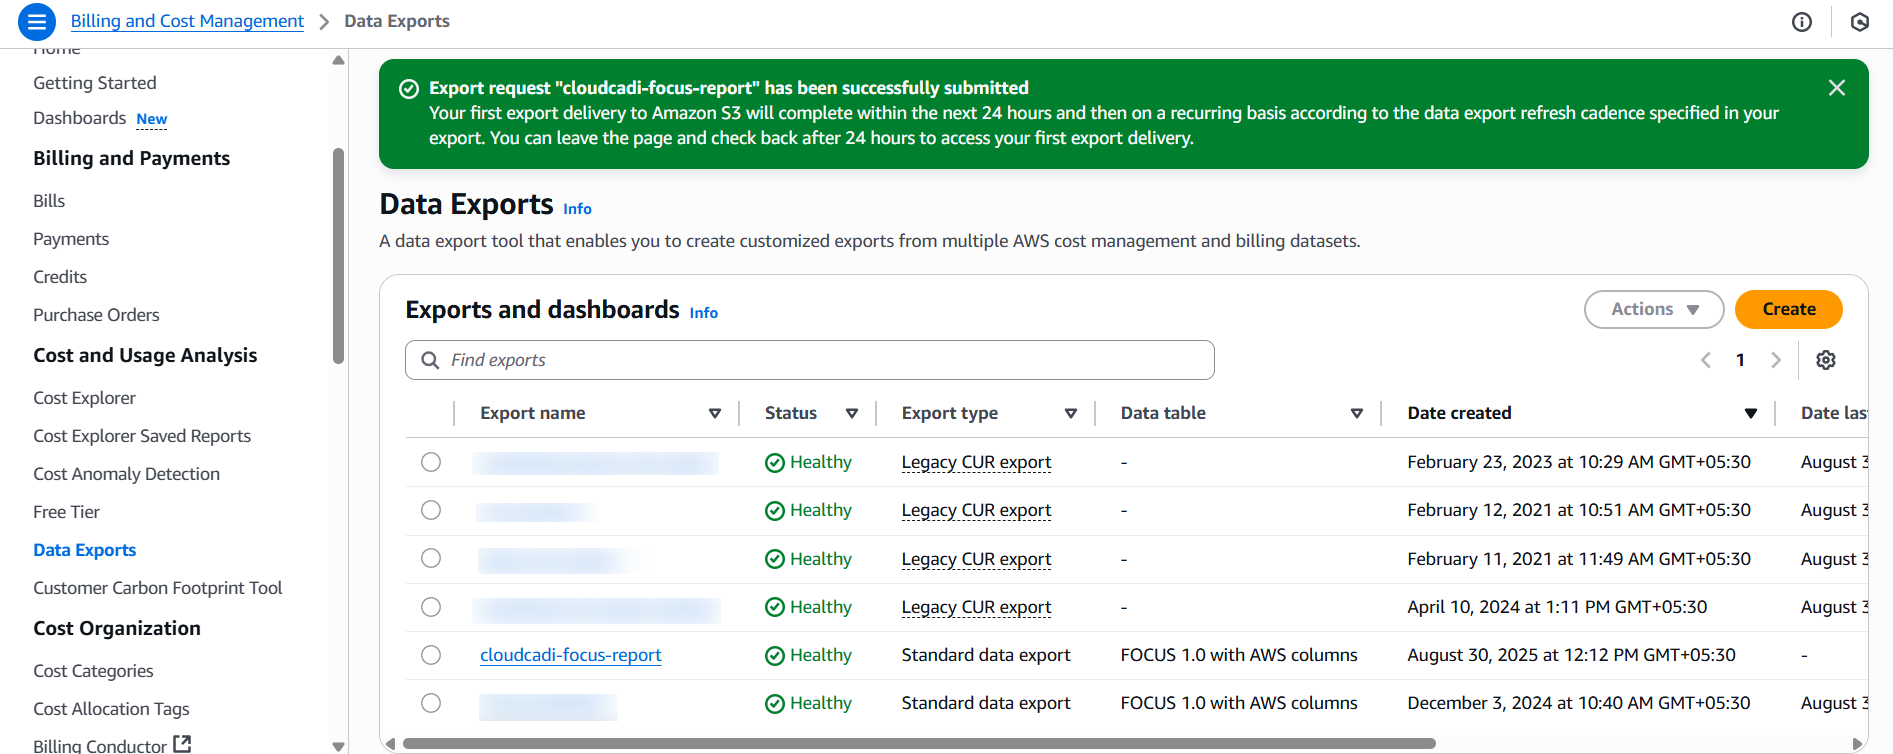Image resolution: width=1893 pixels, height=754 pixels.
Task: Go to next page of exports
Action: [x=1775, y=360]
